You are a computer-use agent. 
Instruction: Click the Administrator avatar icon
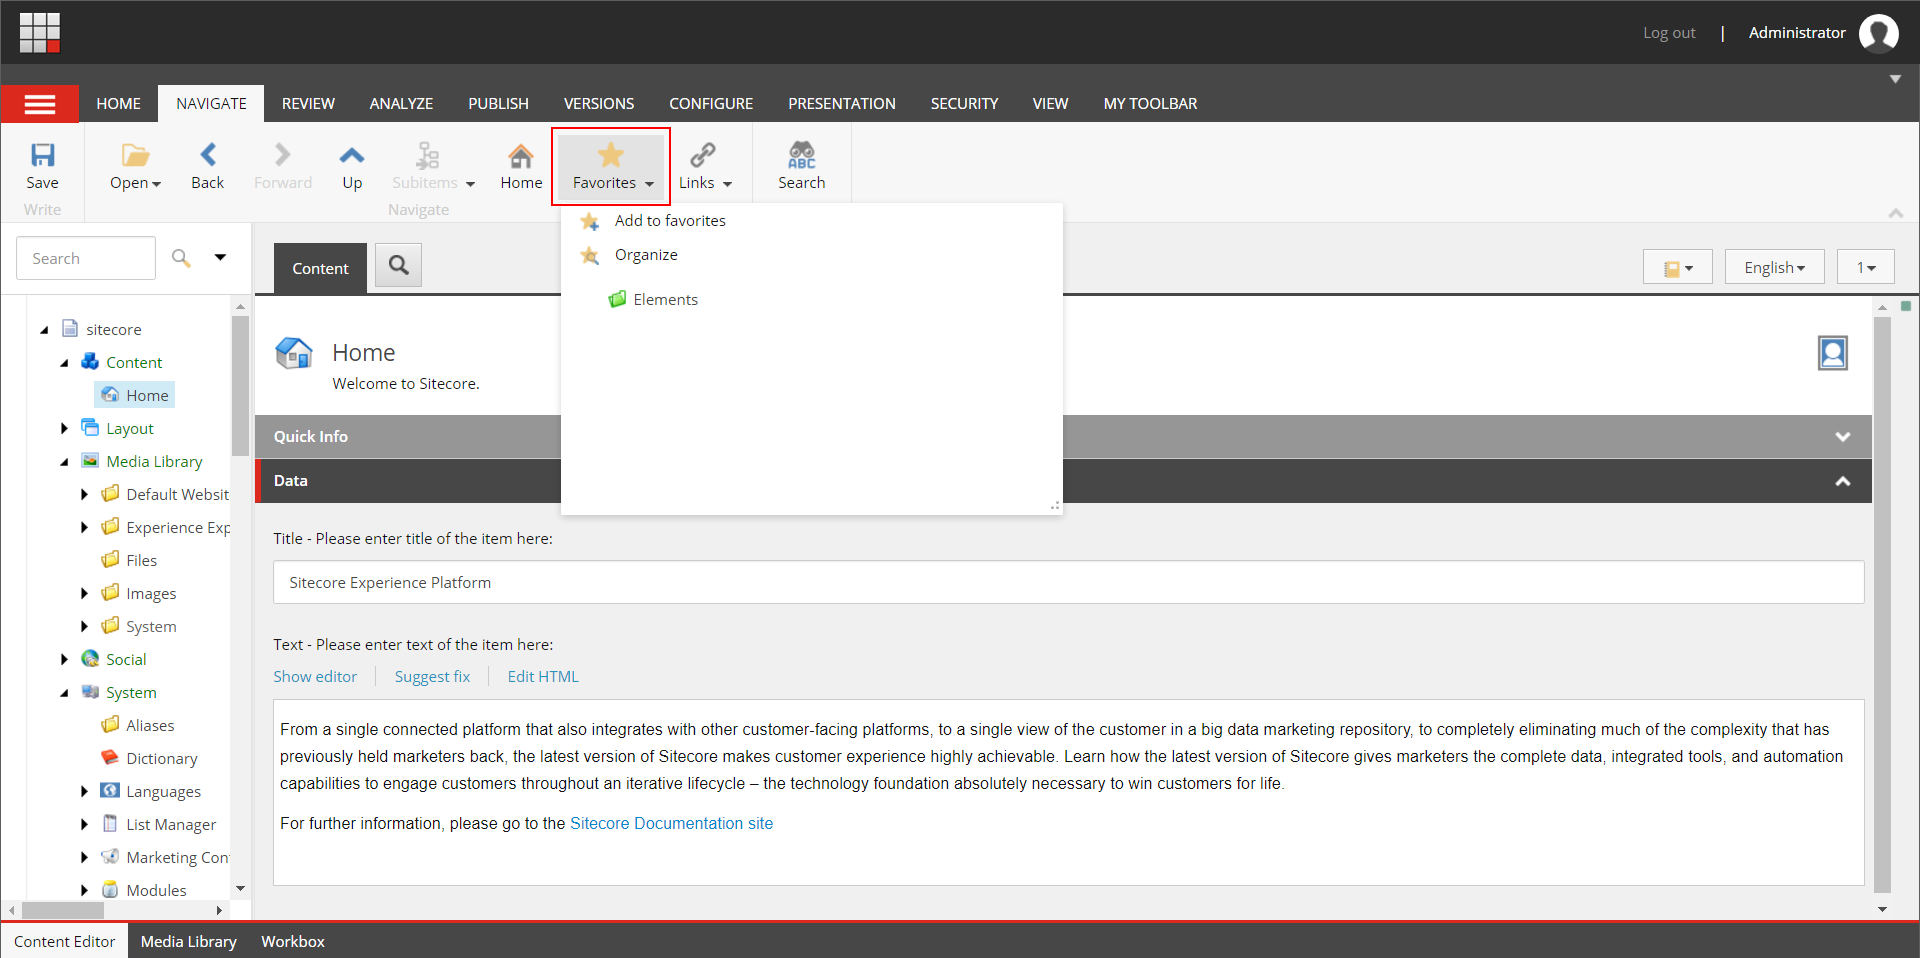pos(1879,33)
